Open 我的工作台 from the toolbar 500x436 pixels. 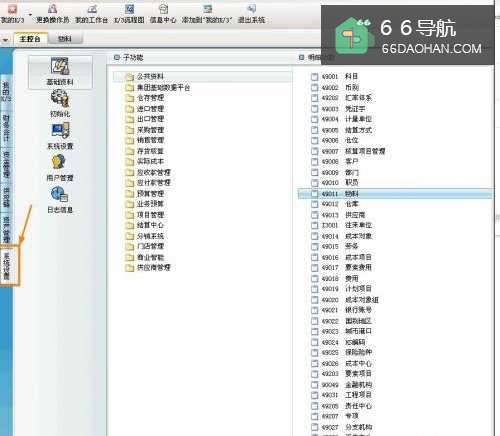91,14
